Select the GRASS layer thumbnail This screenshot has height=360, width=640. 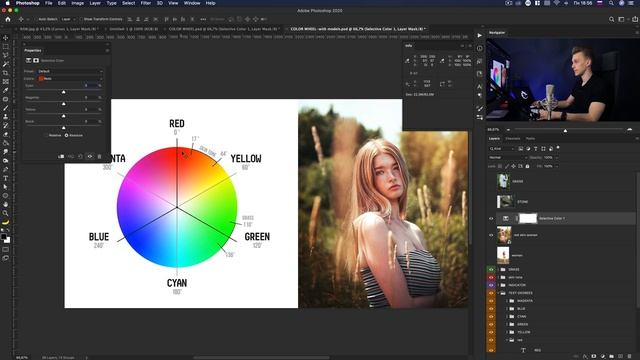point(503,181)
